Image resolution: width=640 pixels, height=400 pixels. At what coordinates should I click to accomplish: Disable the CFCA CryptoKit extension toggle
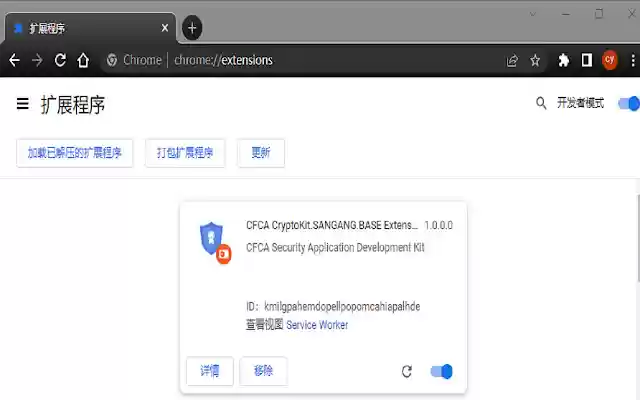(442, 371)
